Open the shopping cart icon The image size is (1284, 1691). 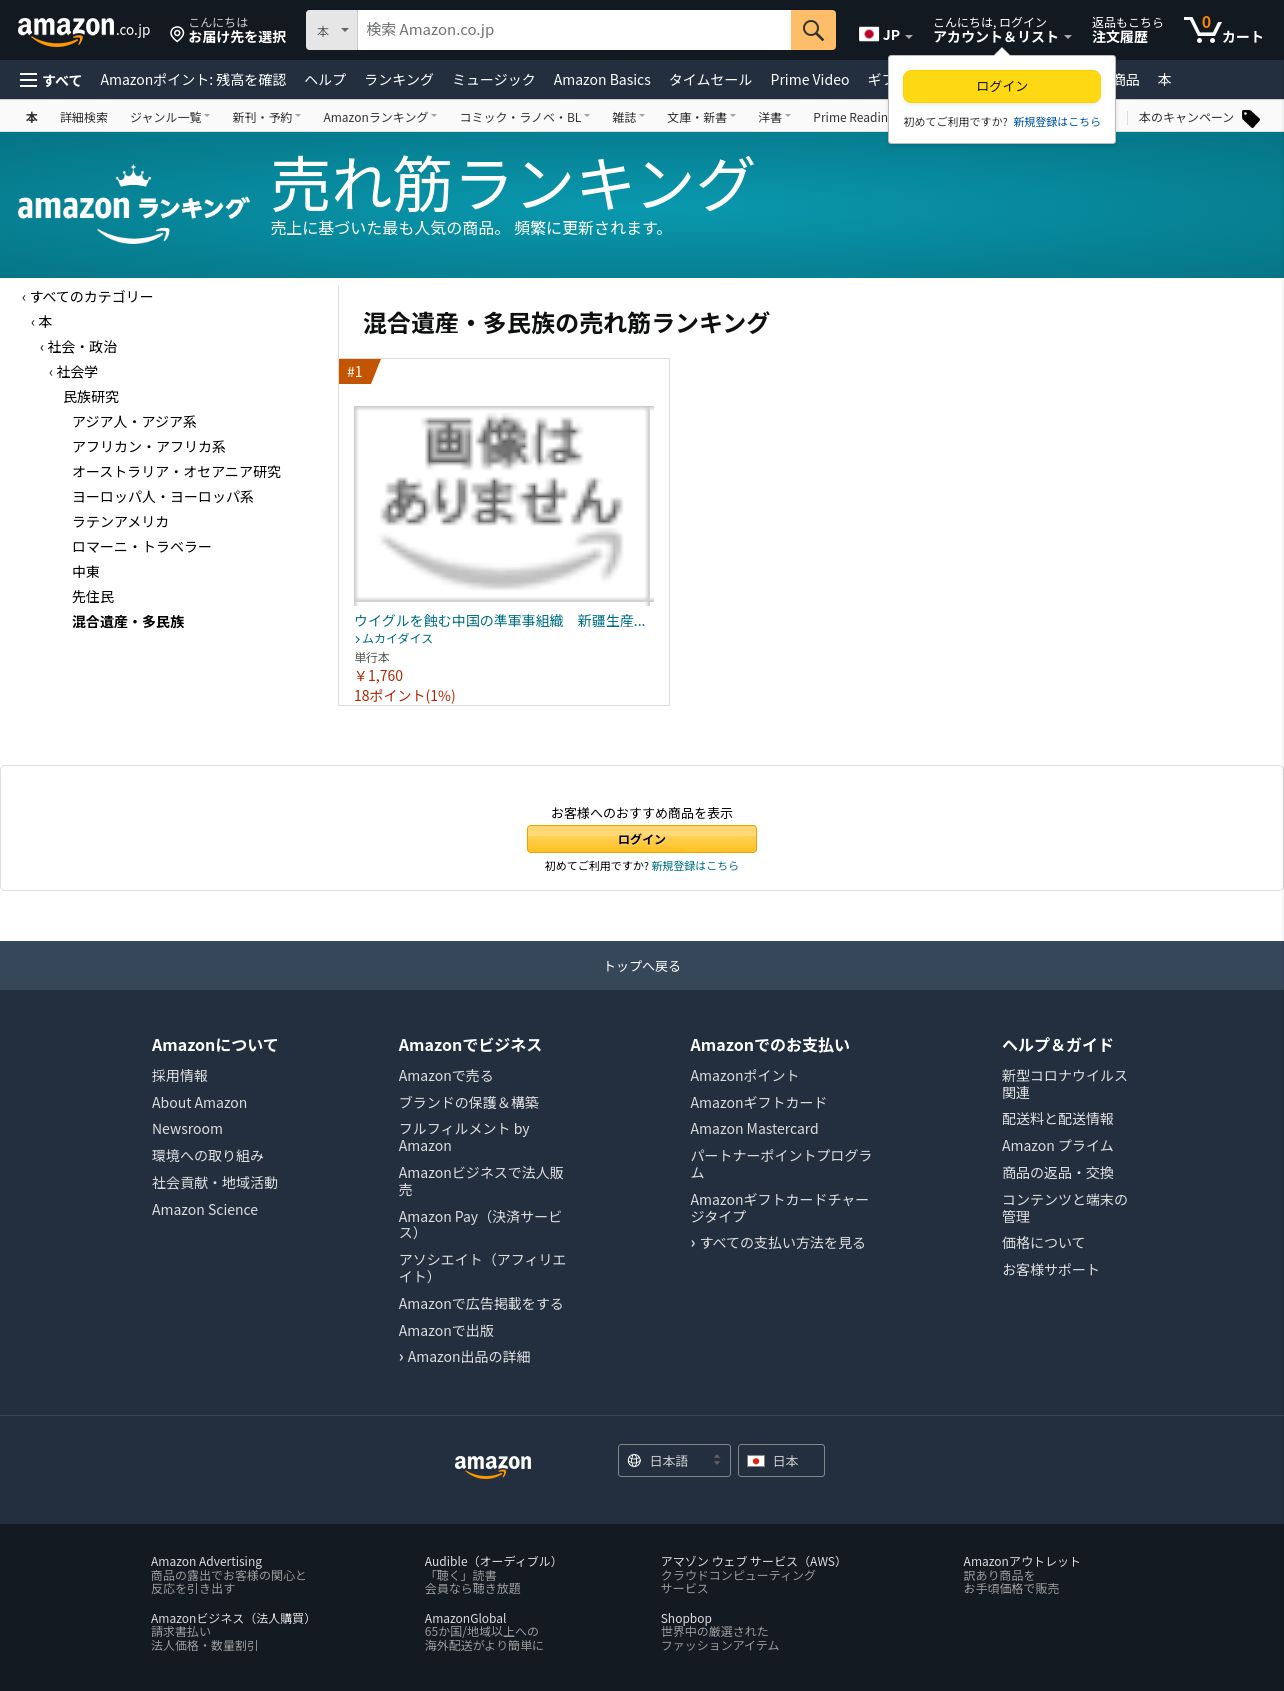point(1223,30)
